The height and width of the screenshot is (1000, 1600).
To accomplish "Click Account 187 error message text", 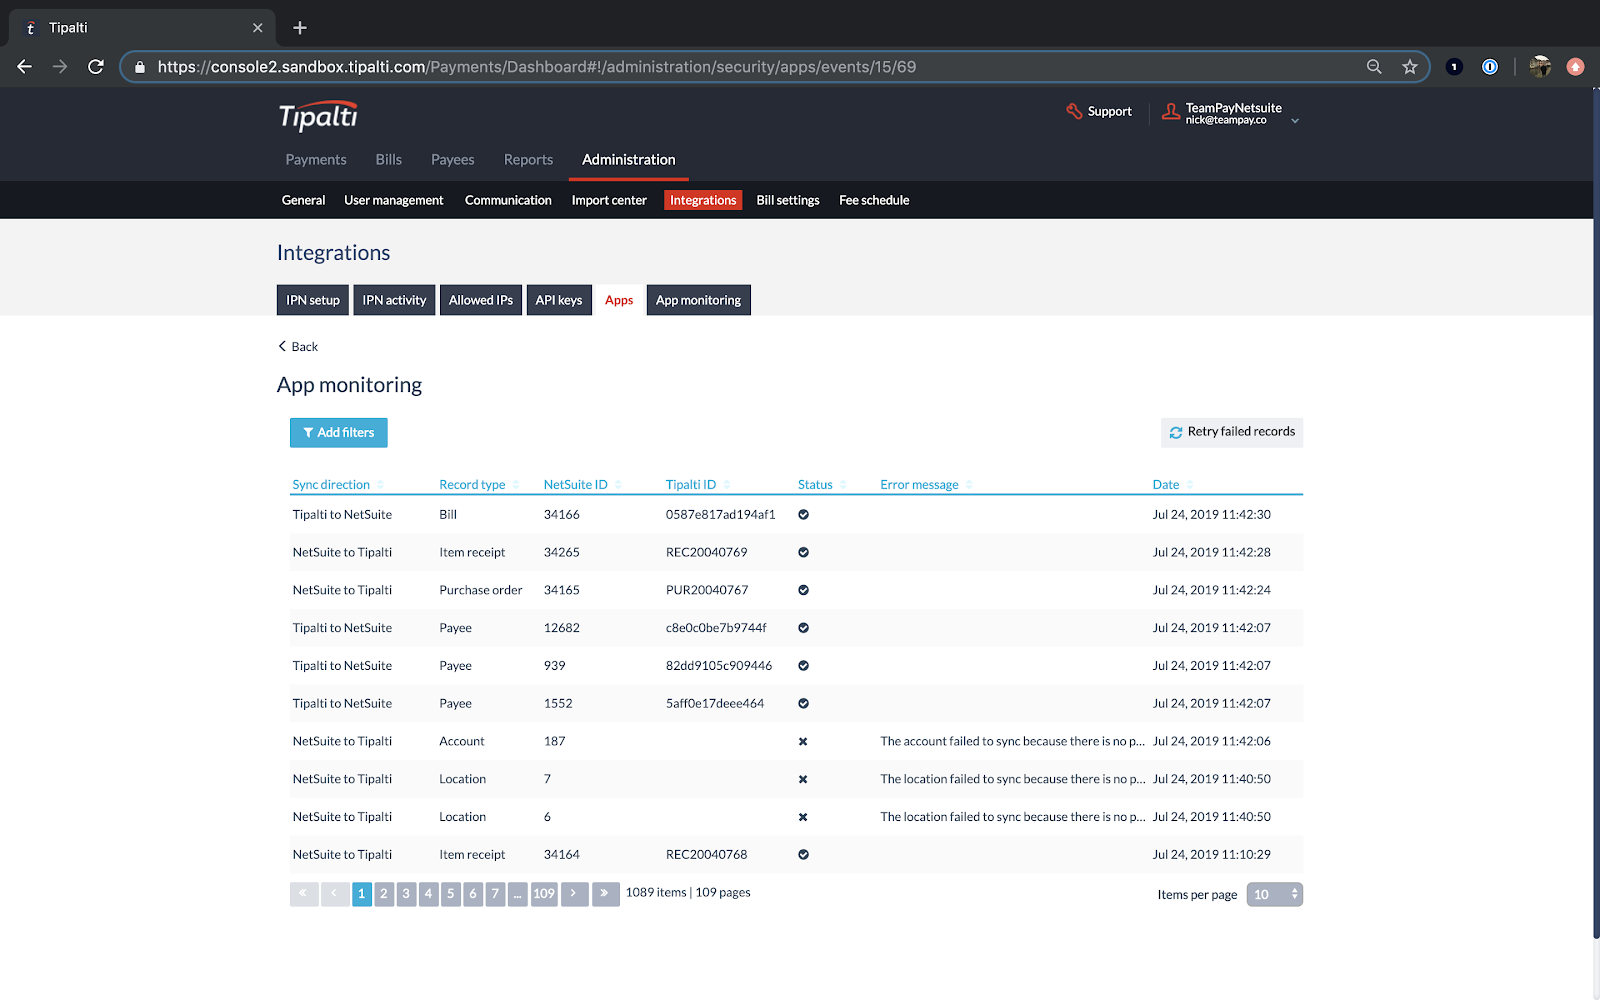I will (x=1013, y=741).
